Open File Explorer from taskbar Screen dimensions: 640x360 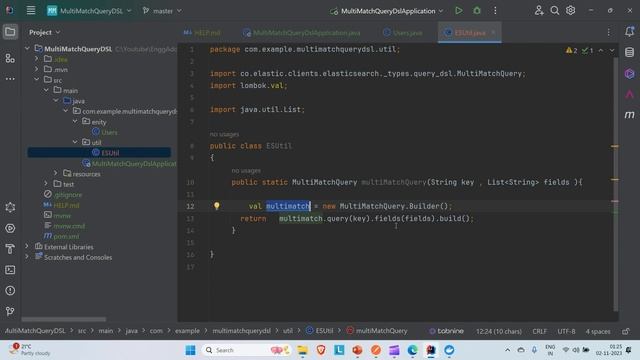(302, 350)
